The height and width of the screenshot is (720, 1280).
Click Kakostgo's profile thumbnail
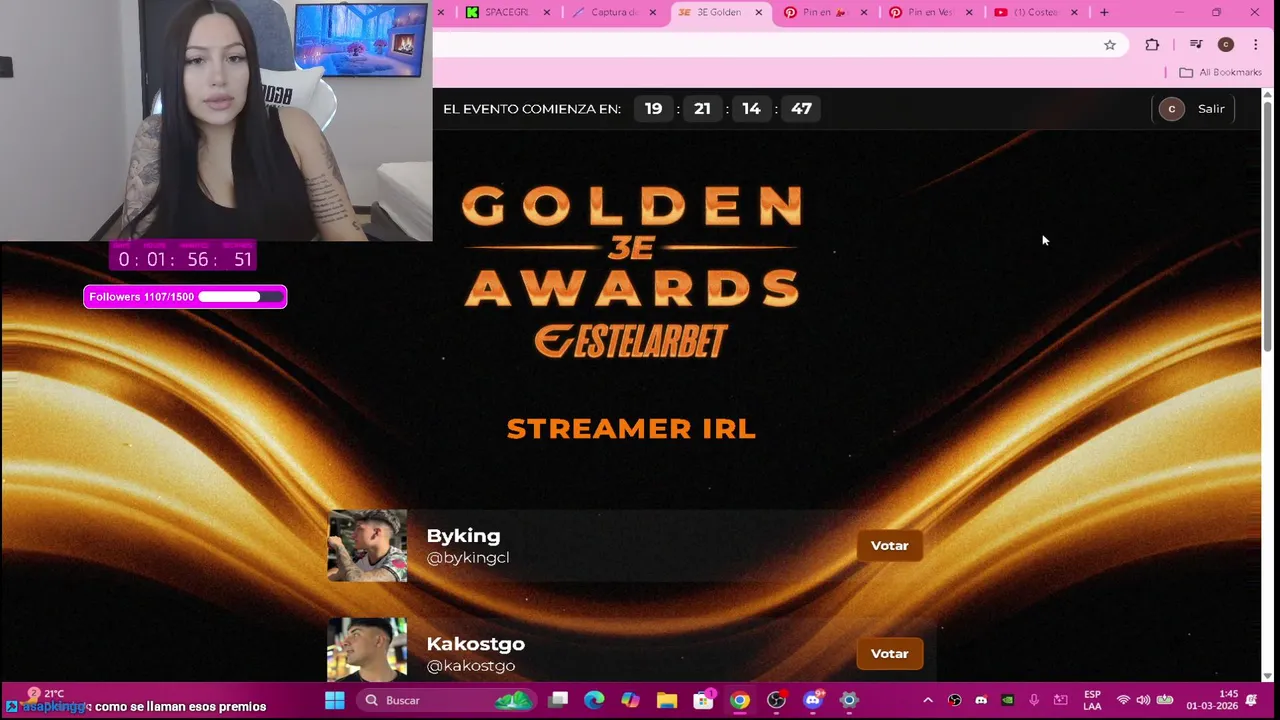pyautogui.click(x=367, y=650)
